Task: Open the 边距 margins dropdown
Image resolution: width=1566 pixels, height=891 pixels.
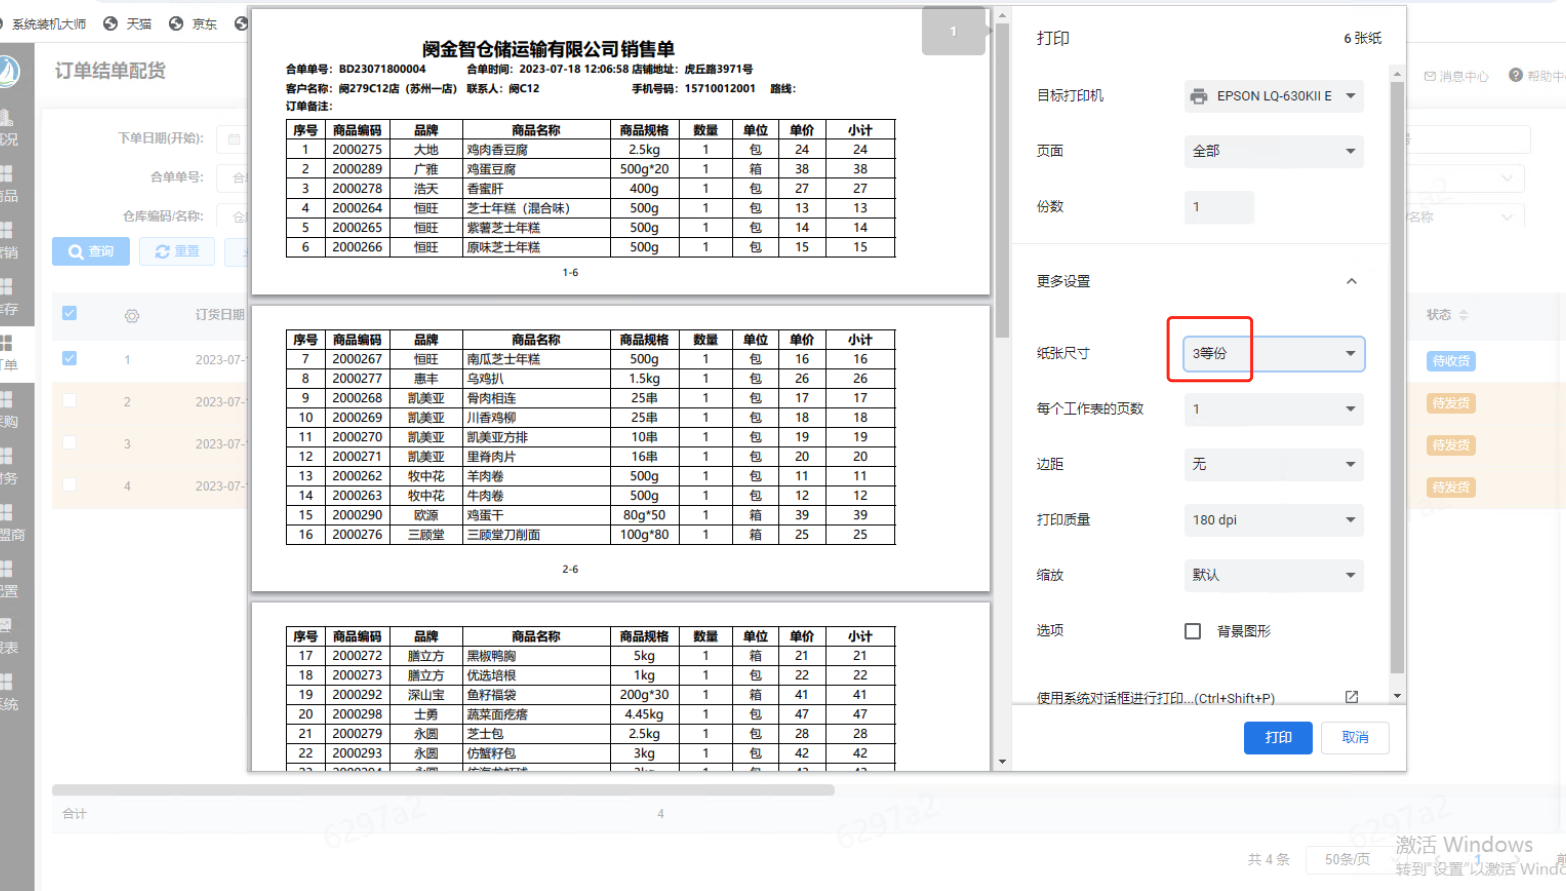Action: [1274, 464]
